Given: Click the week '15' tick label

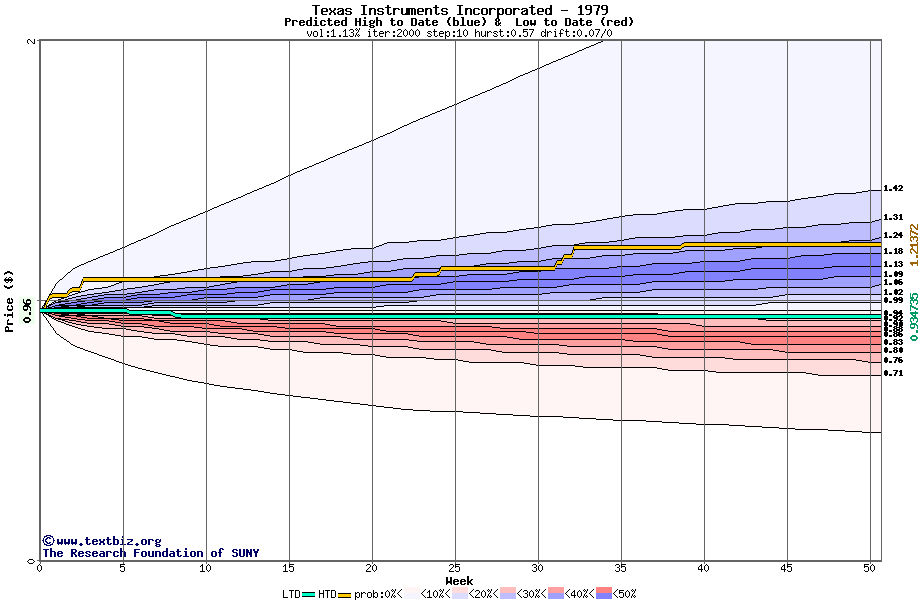Looking at the screenshot, I should (x=288, y=568).
